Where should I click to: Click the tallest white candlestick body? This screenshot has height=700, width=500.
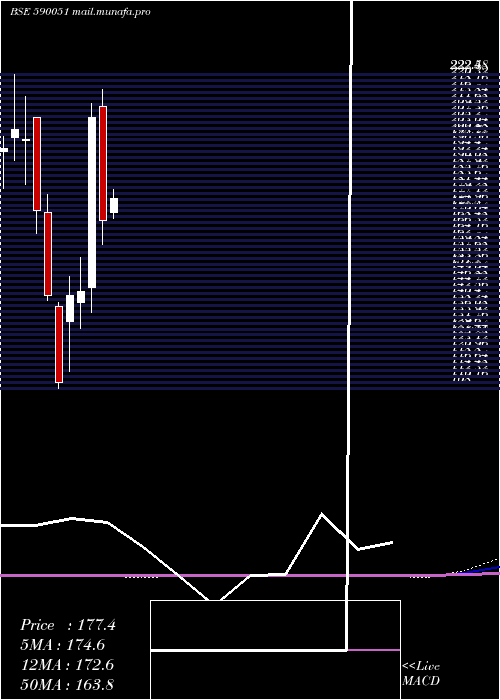(92, 202)
